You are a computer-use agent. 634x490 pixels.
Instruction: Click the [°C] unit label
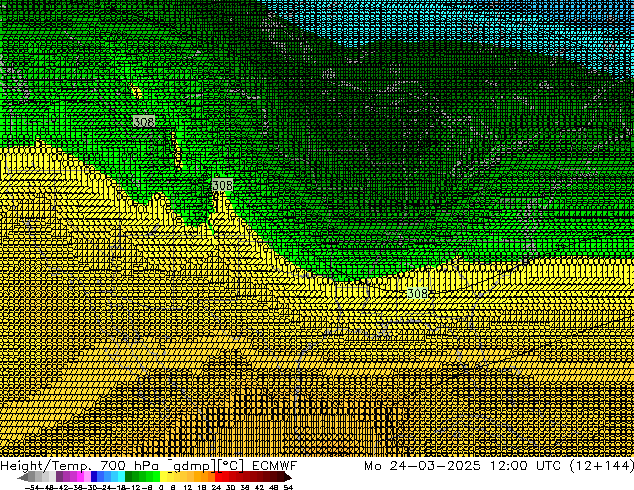(x=231, y=466)
